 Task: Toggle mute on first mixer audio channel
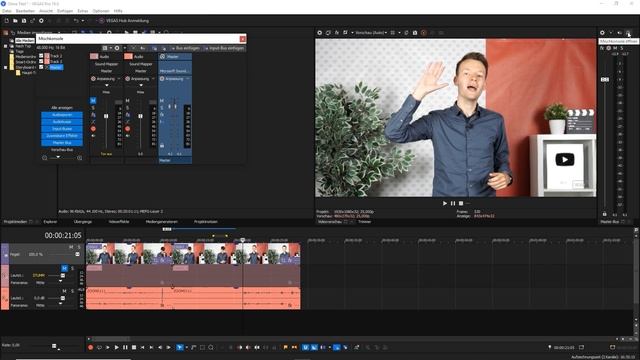coord(93,100)
